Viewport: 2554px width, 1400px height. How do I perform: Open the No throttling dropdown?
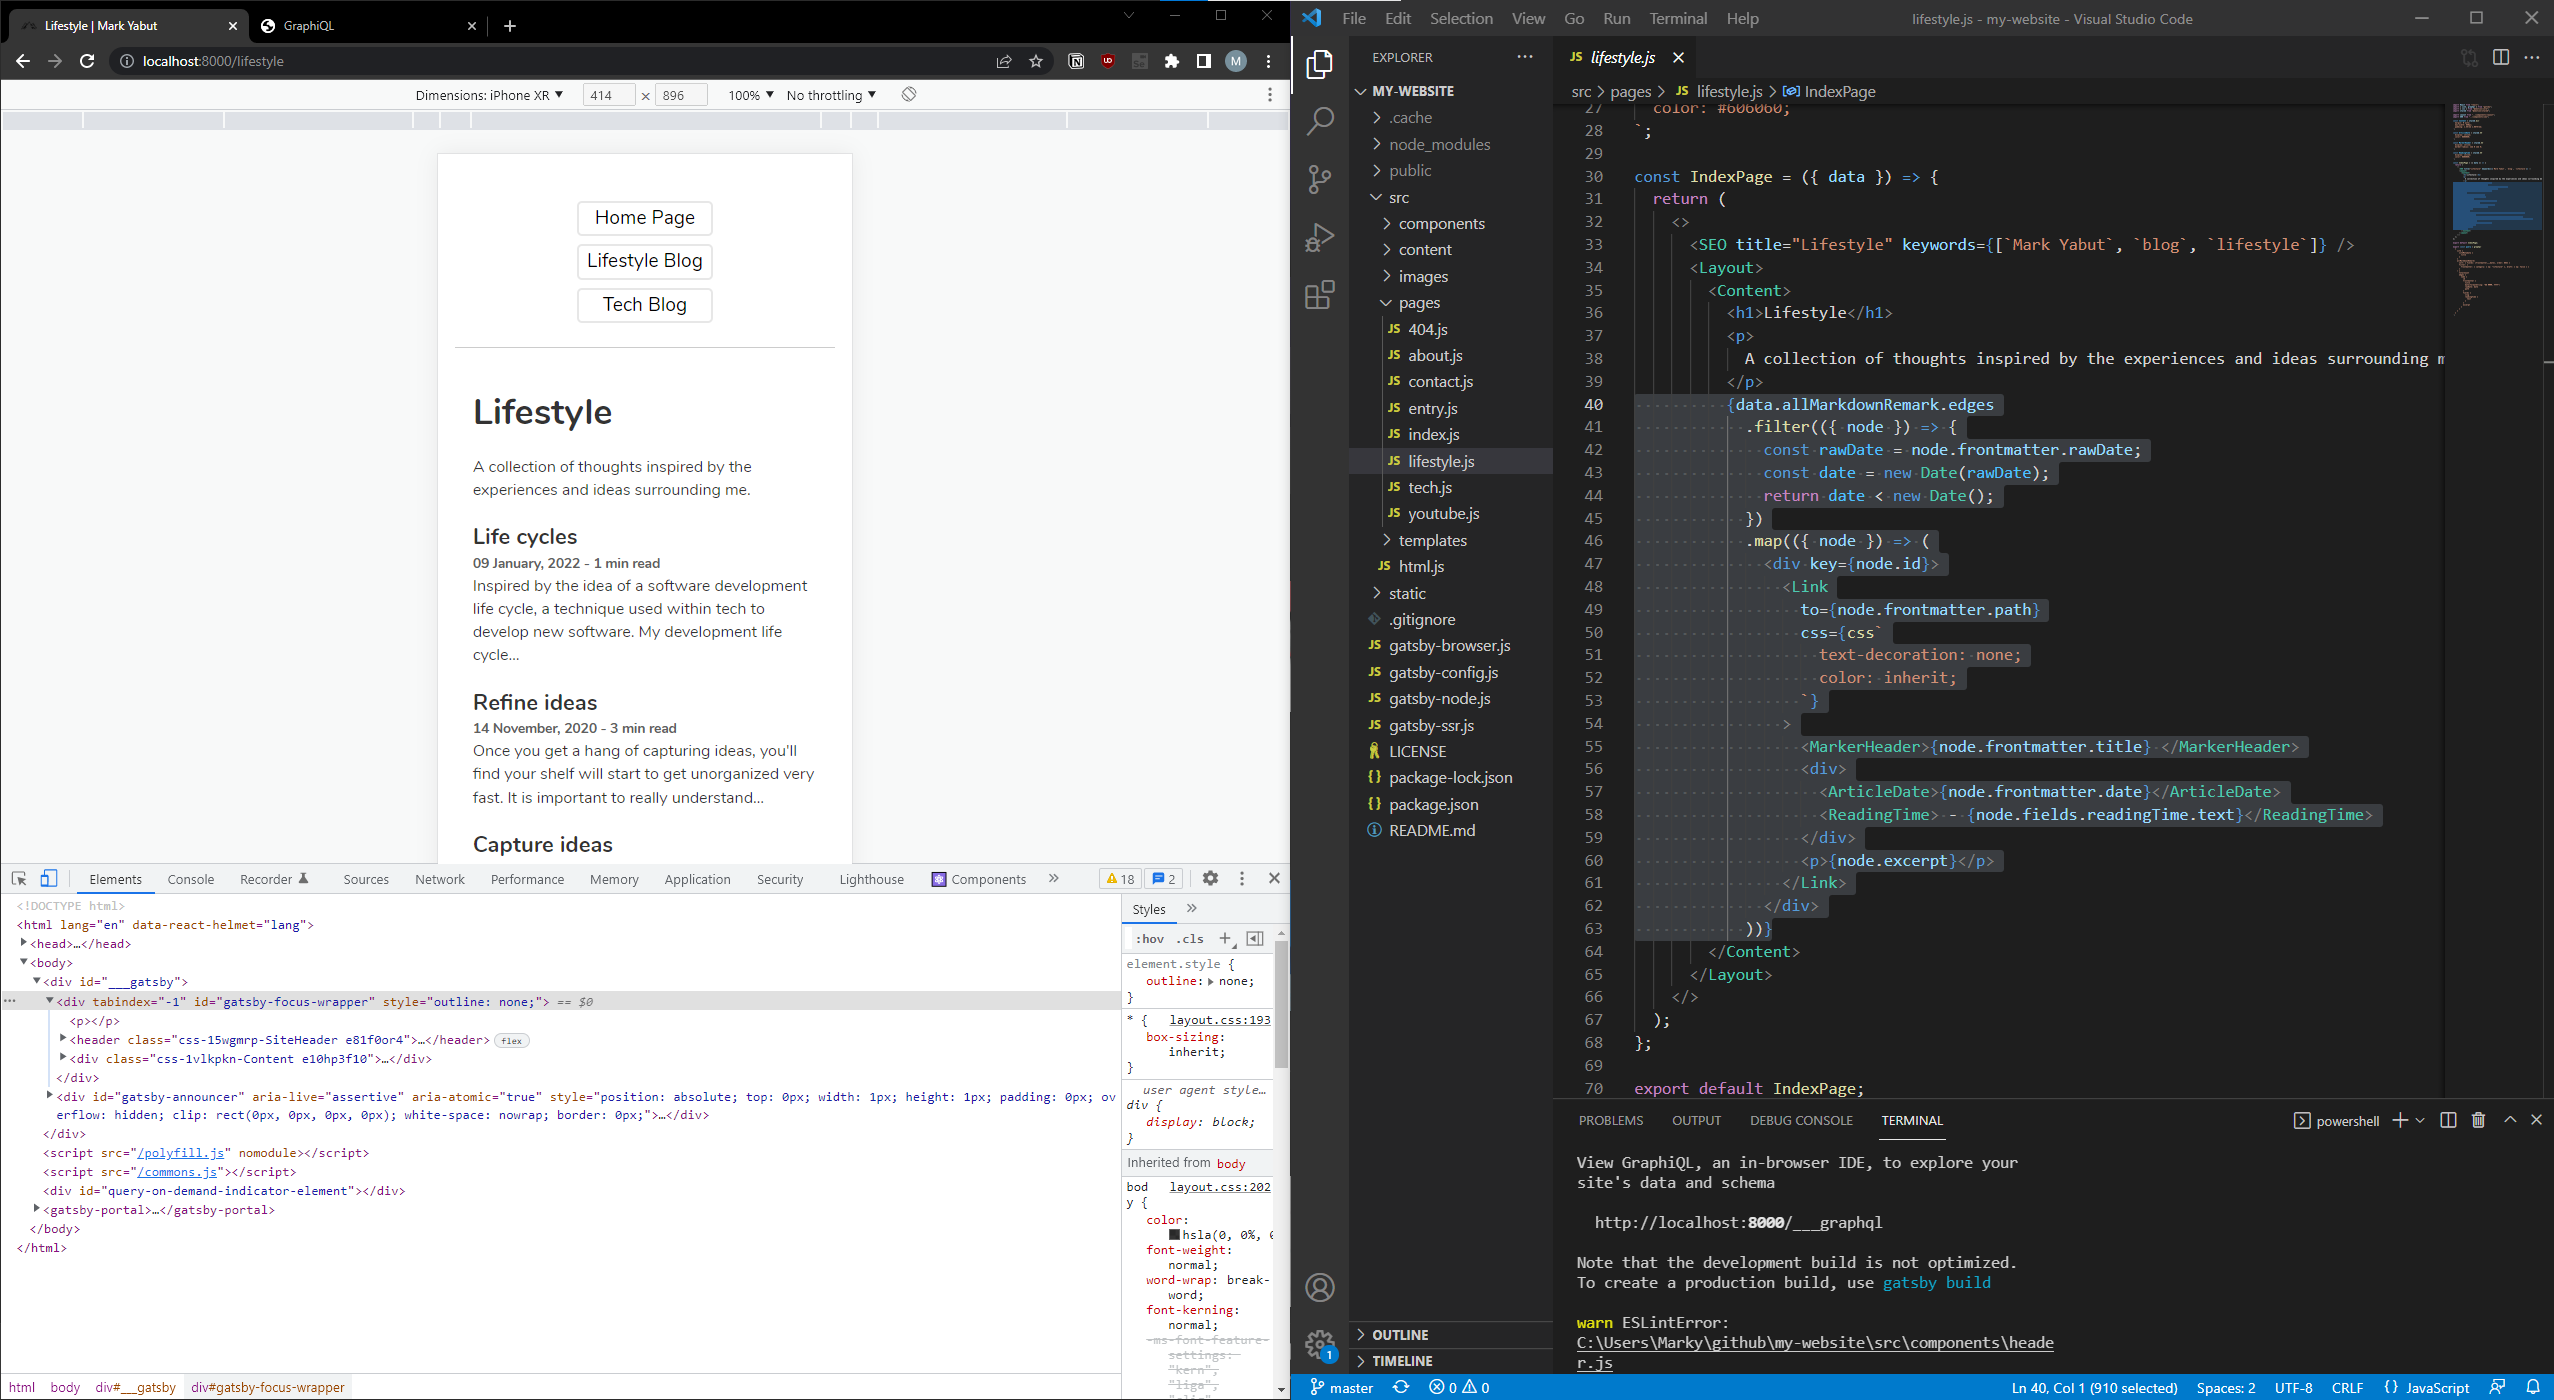coord(830,95)
